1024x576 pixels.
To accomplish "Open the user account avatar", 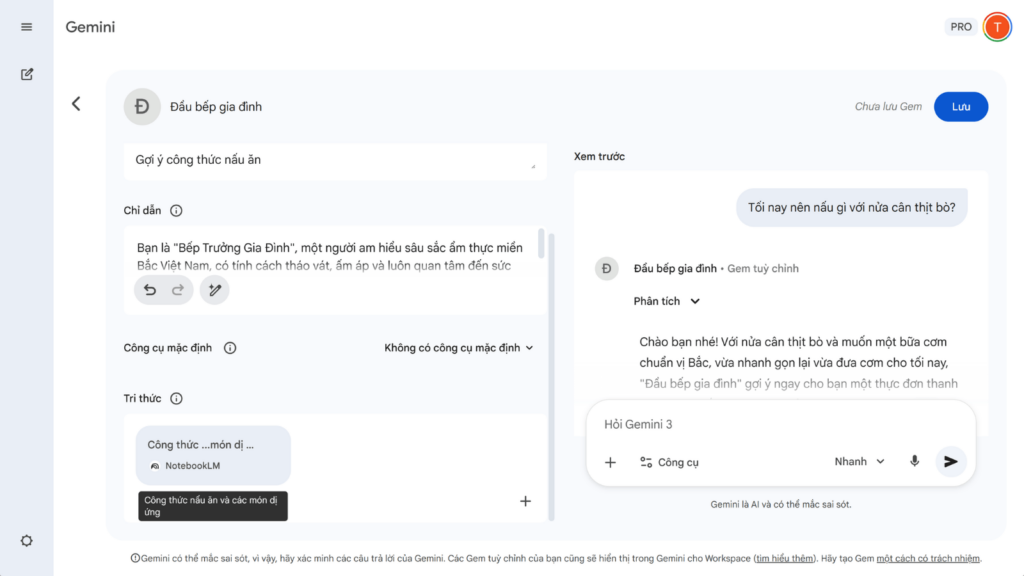I will tap(997, 27).
